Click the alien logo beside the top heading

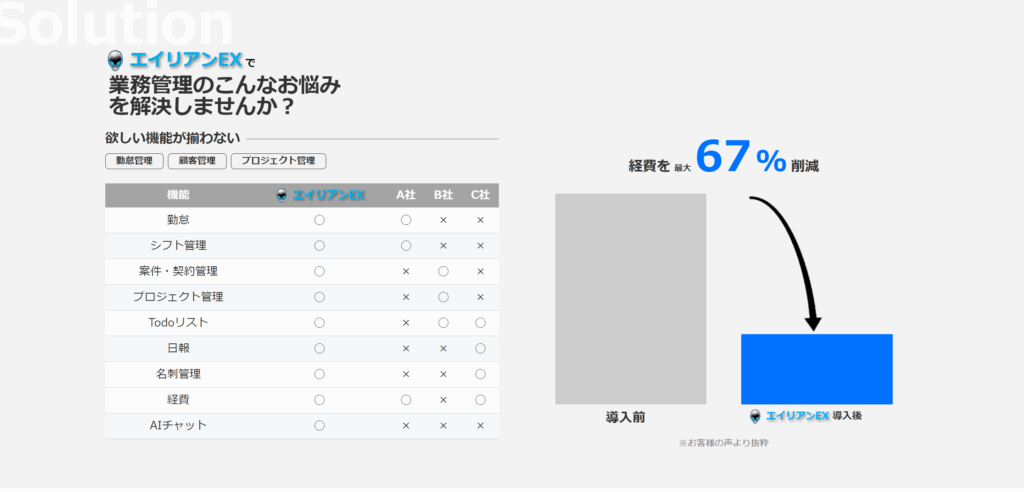(x=115, y=61)
